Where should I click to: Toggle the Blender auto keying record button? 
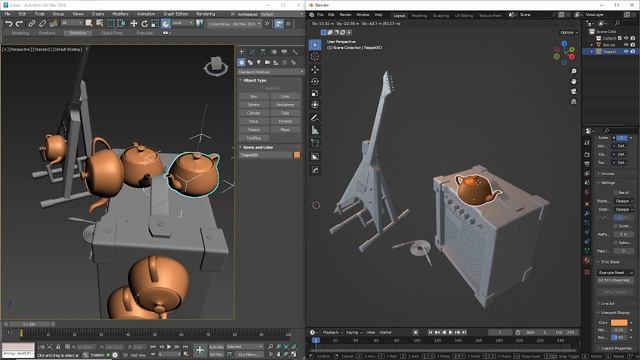point(416,332)
